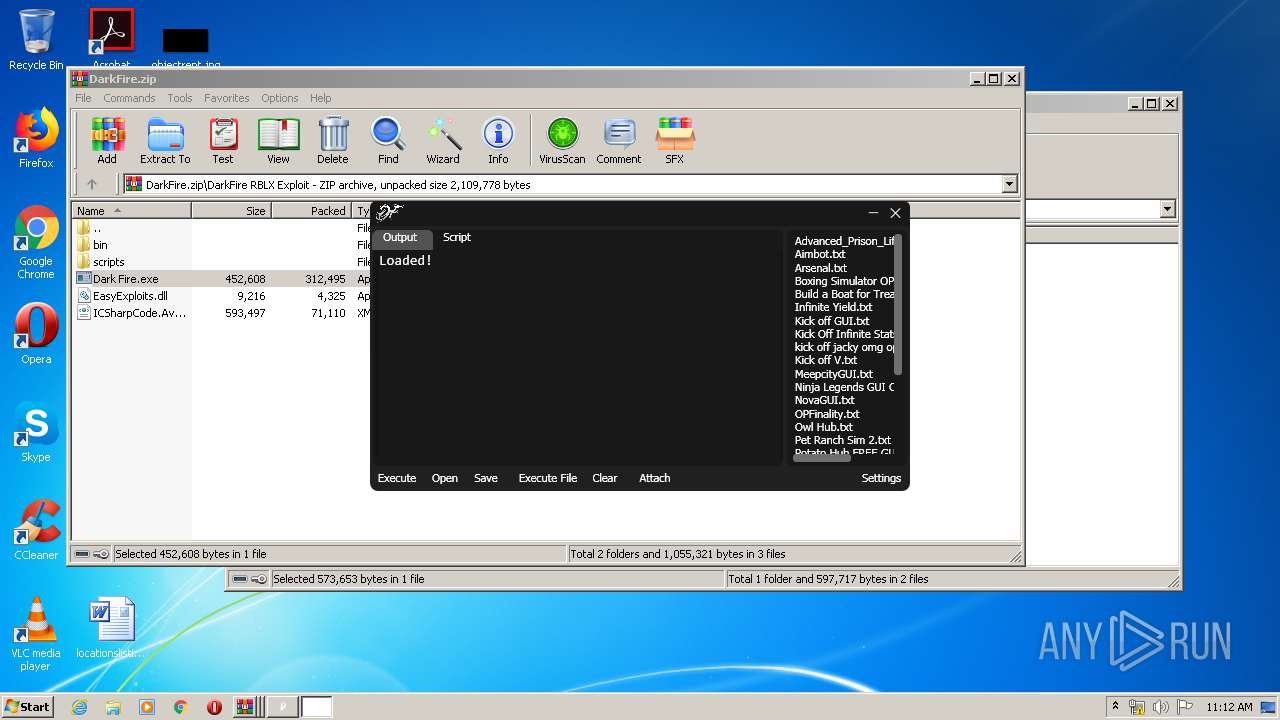Open the Opera desktop shortcut

(x=36, y=334)
